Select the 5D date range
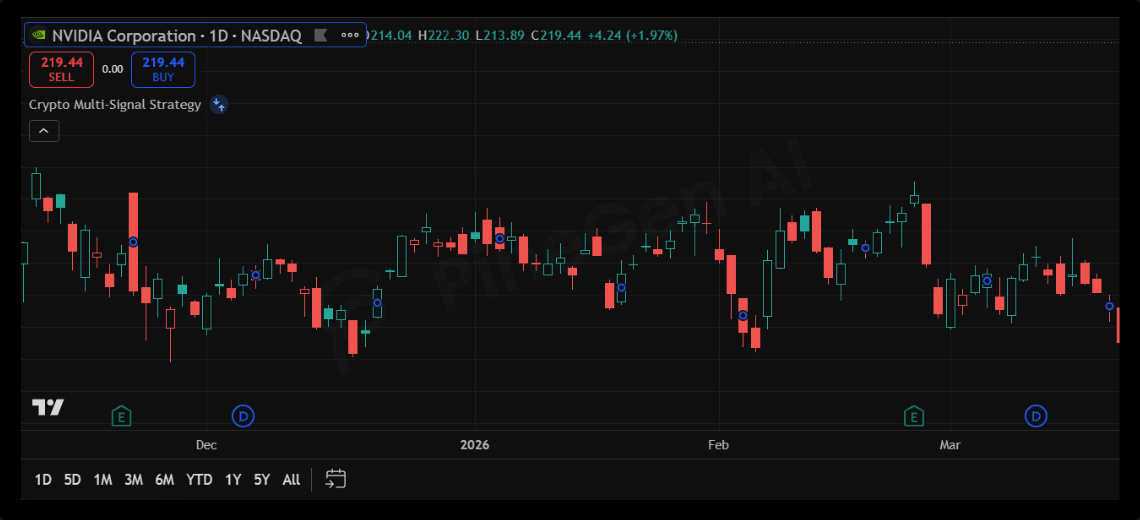The width and height of the screenshot is (1140, 520). coord(73,480)
